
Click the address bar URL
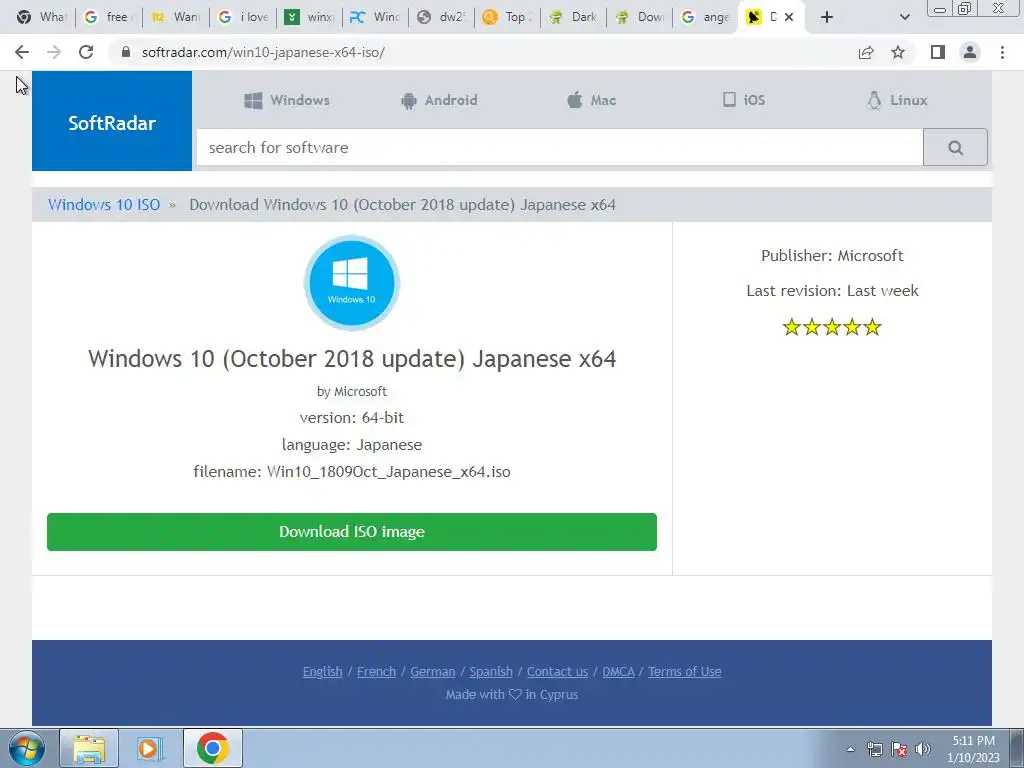coord(263,52)
